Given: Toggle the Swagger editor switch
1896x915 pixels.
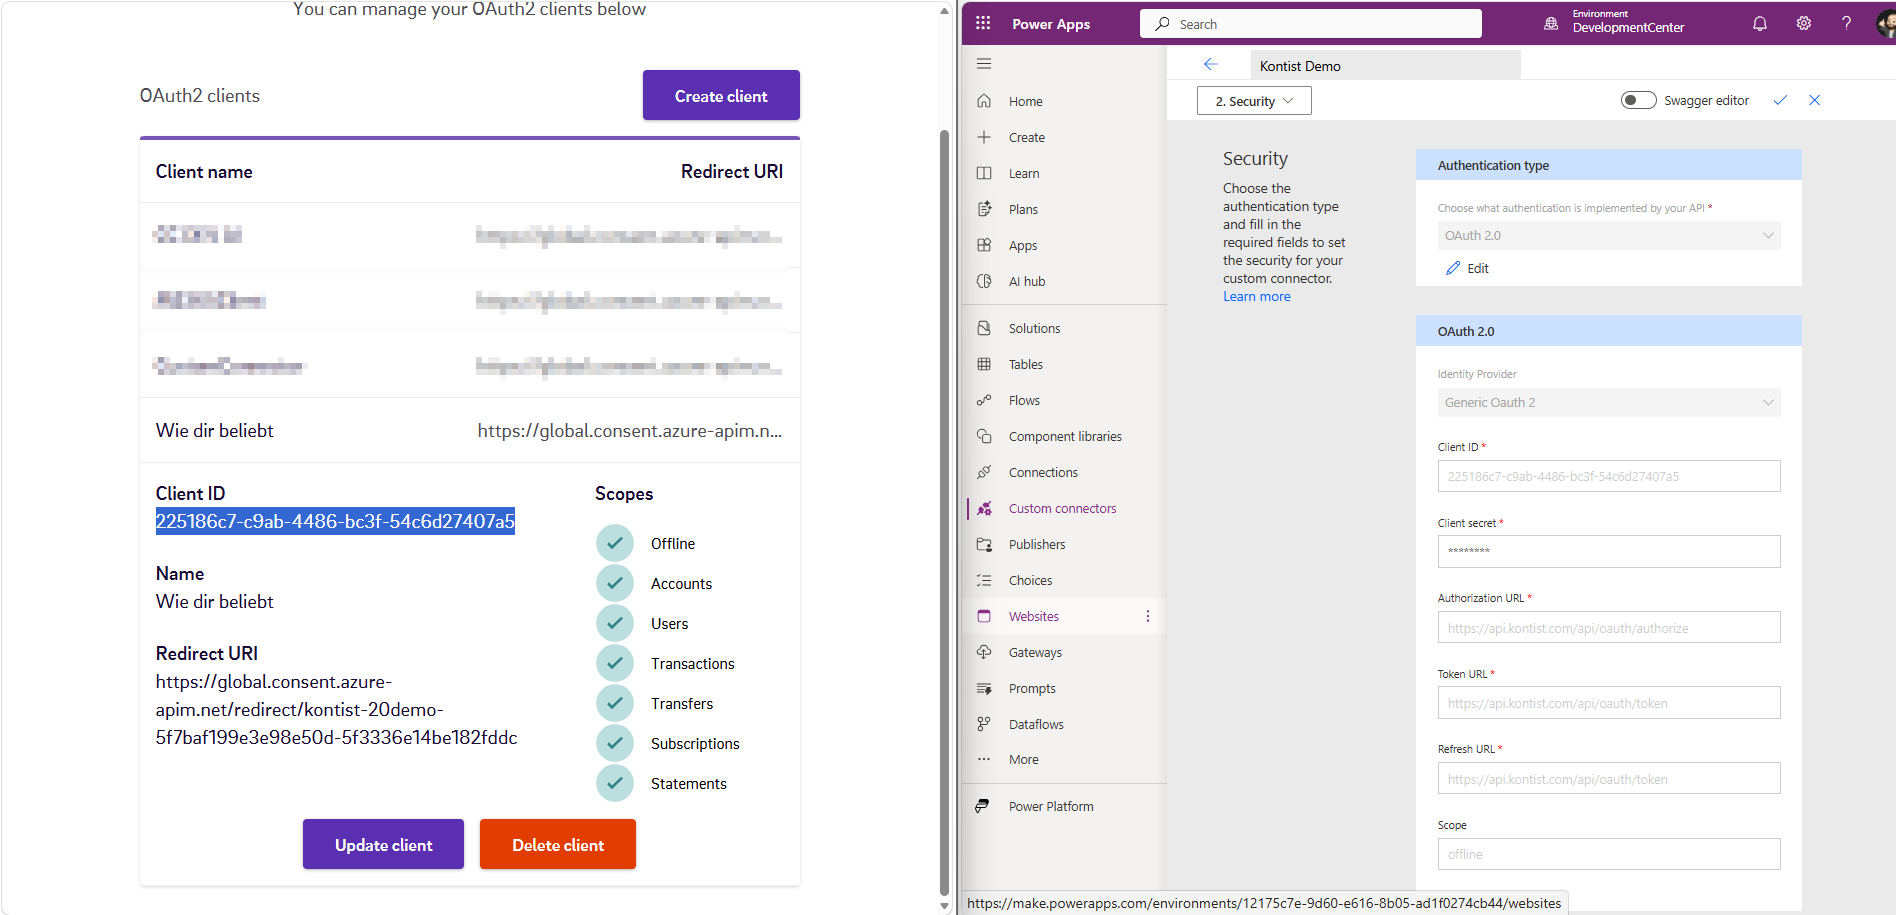Looking at the screenshot, I should pyautogui.click(x=1638, y=100).
